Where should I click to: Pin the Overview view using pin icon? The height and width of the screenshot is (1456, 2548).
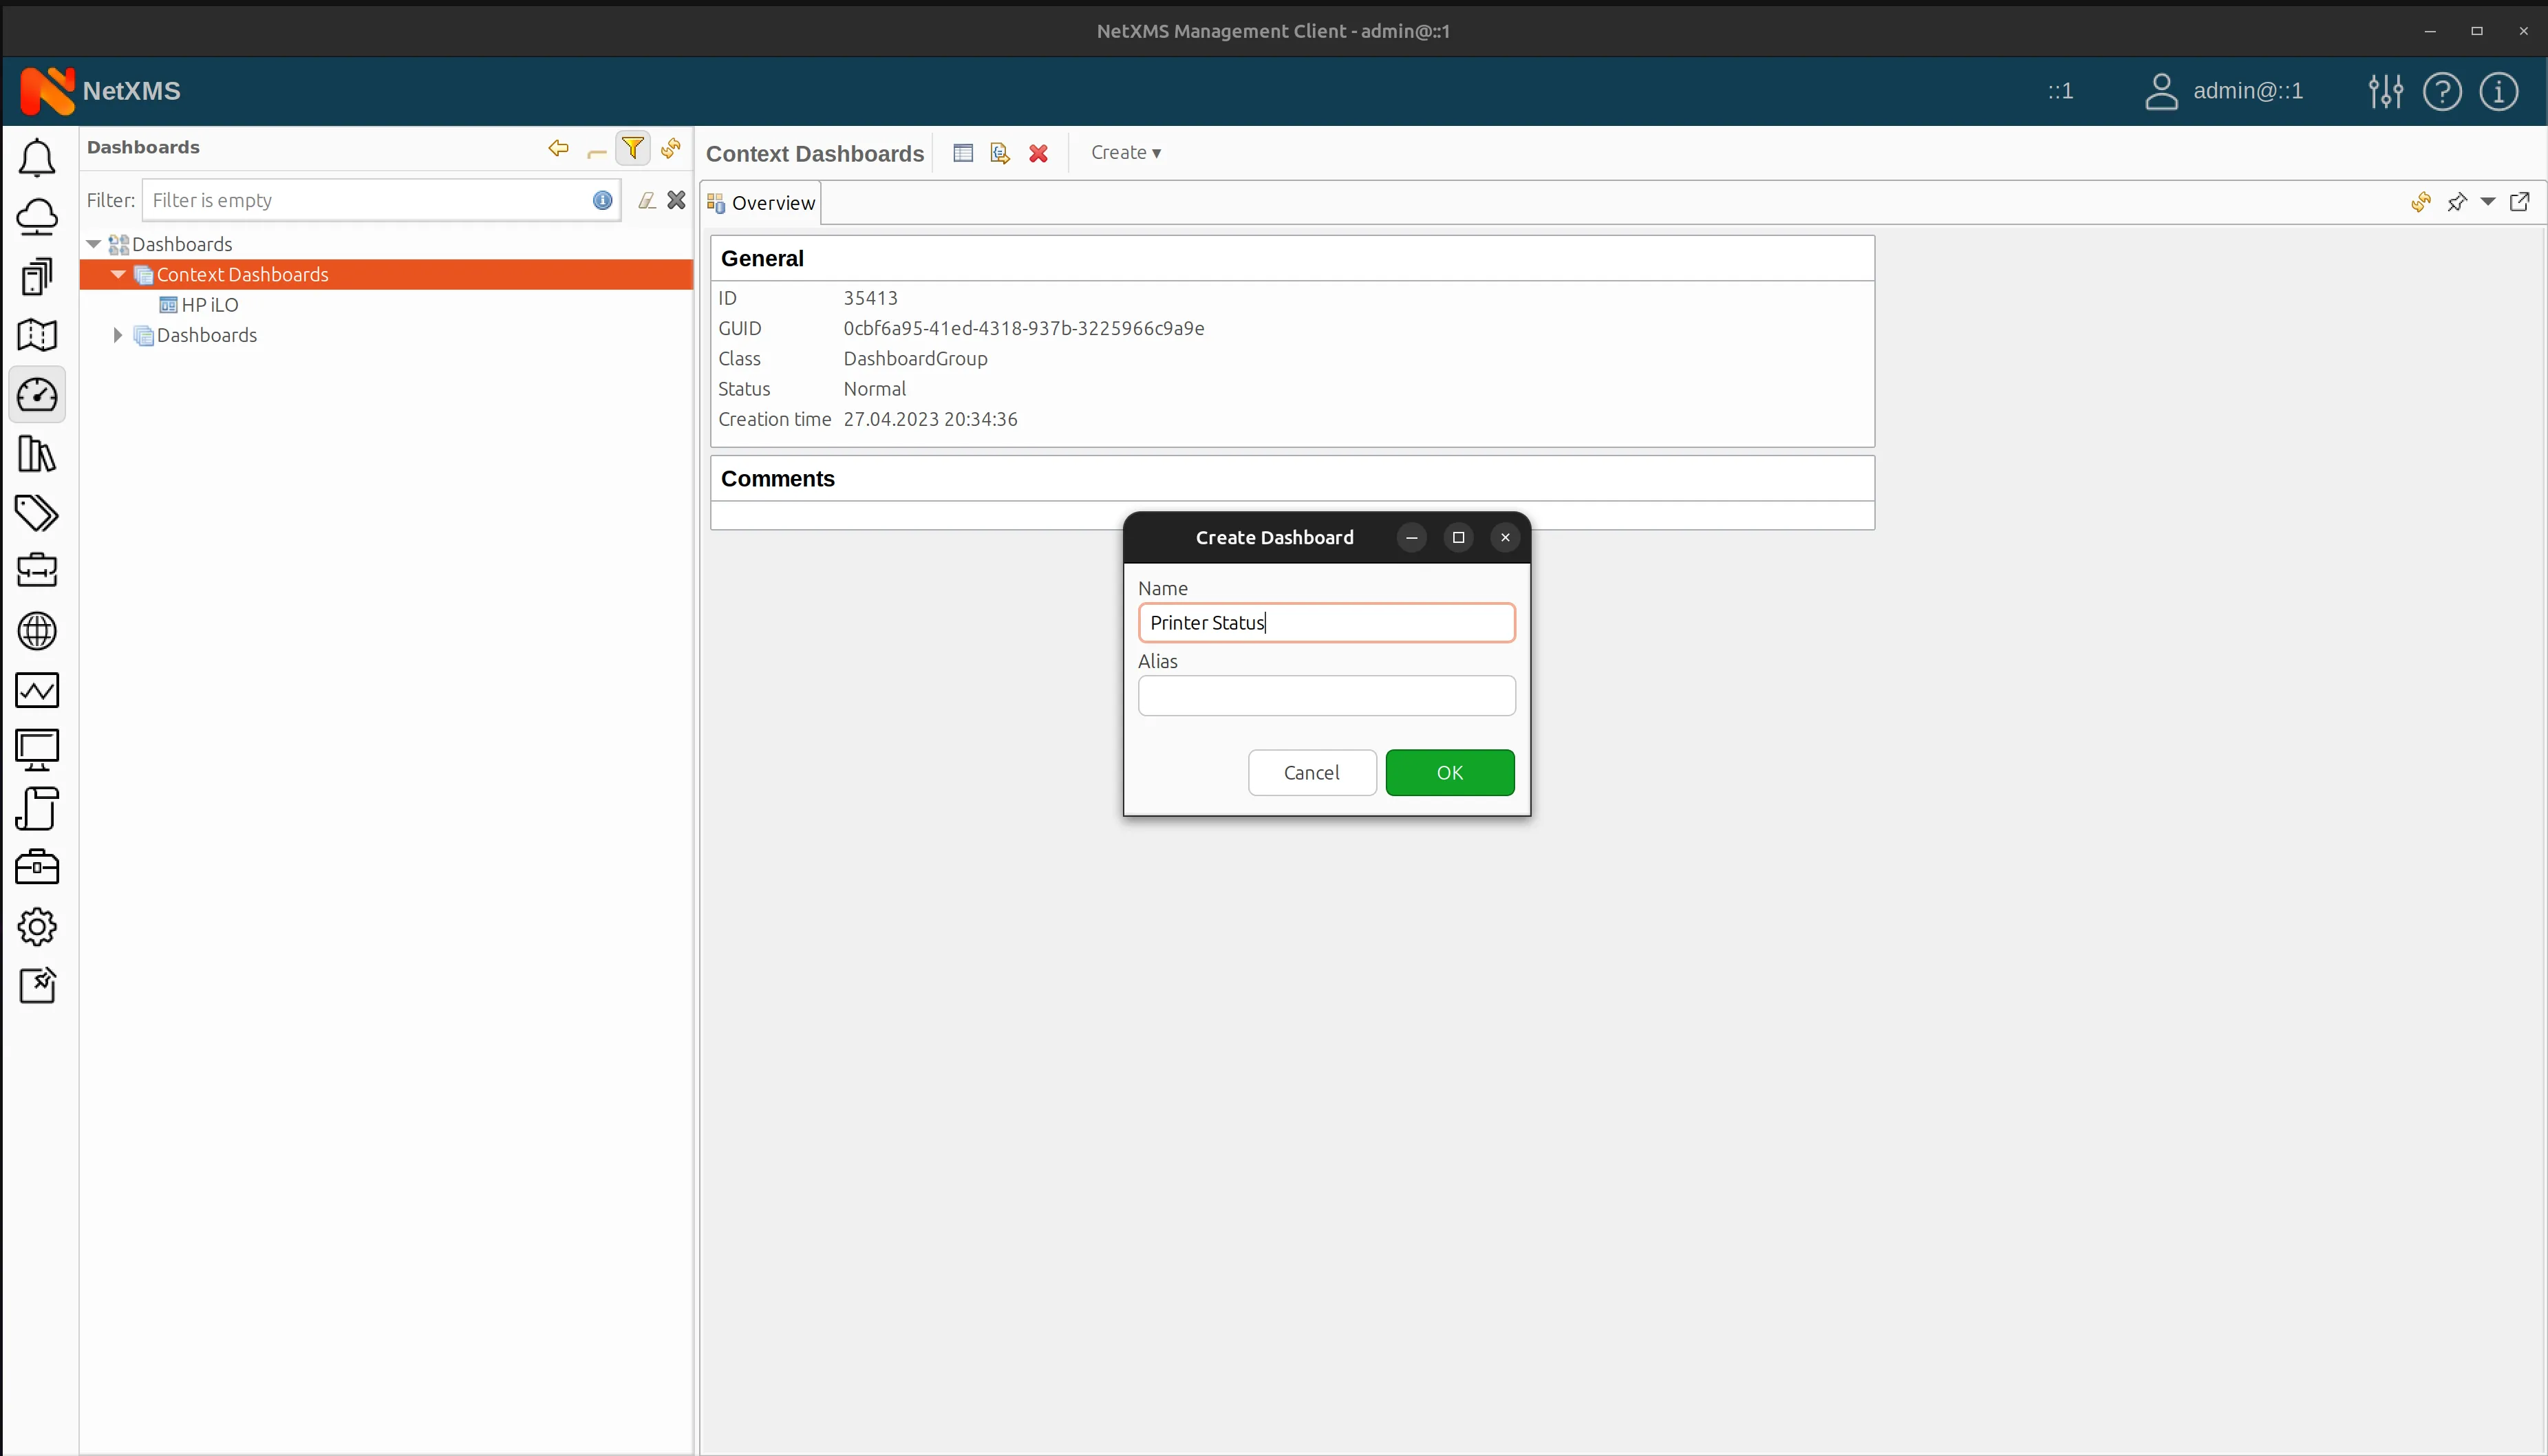pyautogui.click(x=2458, y=202)
